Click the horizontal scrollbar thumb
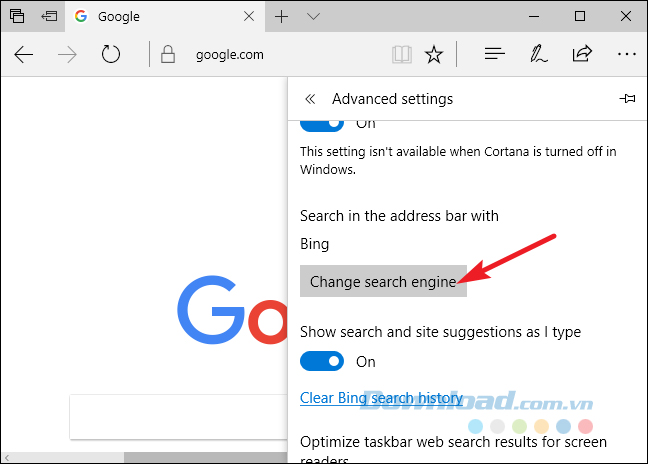This screenshot has height=464, width=648. [x=205, y=457]
